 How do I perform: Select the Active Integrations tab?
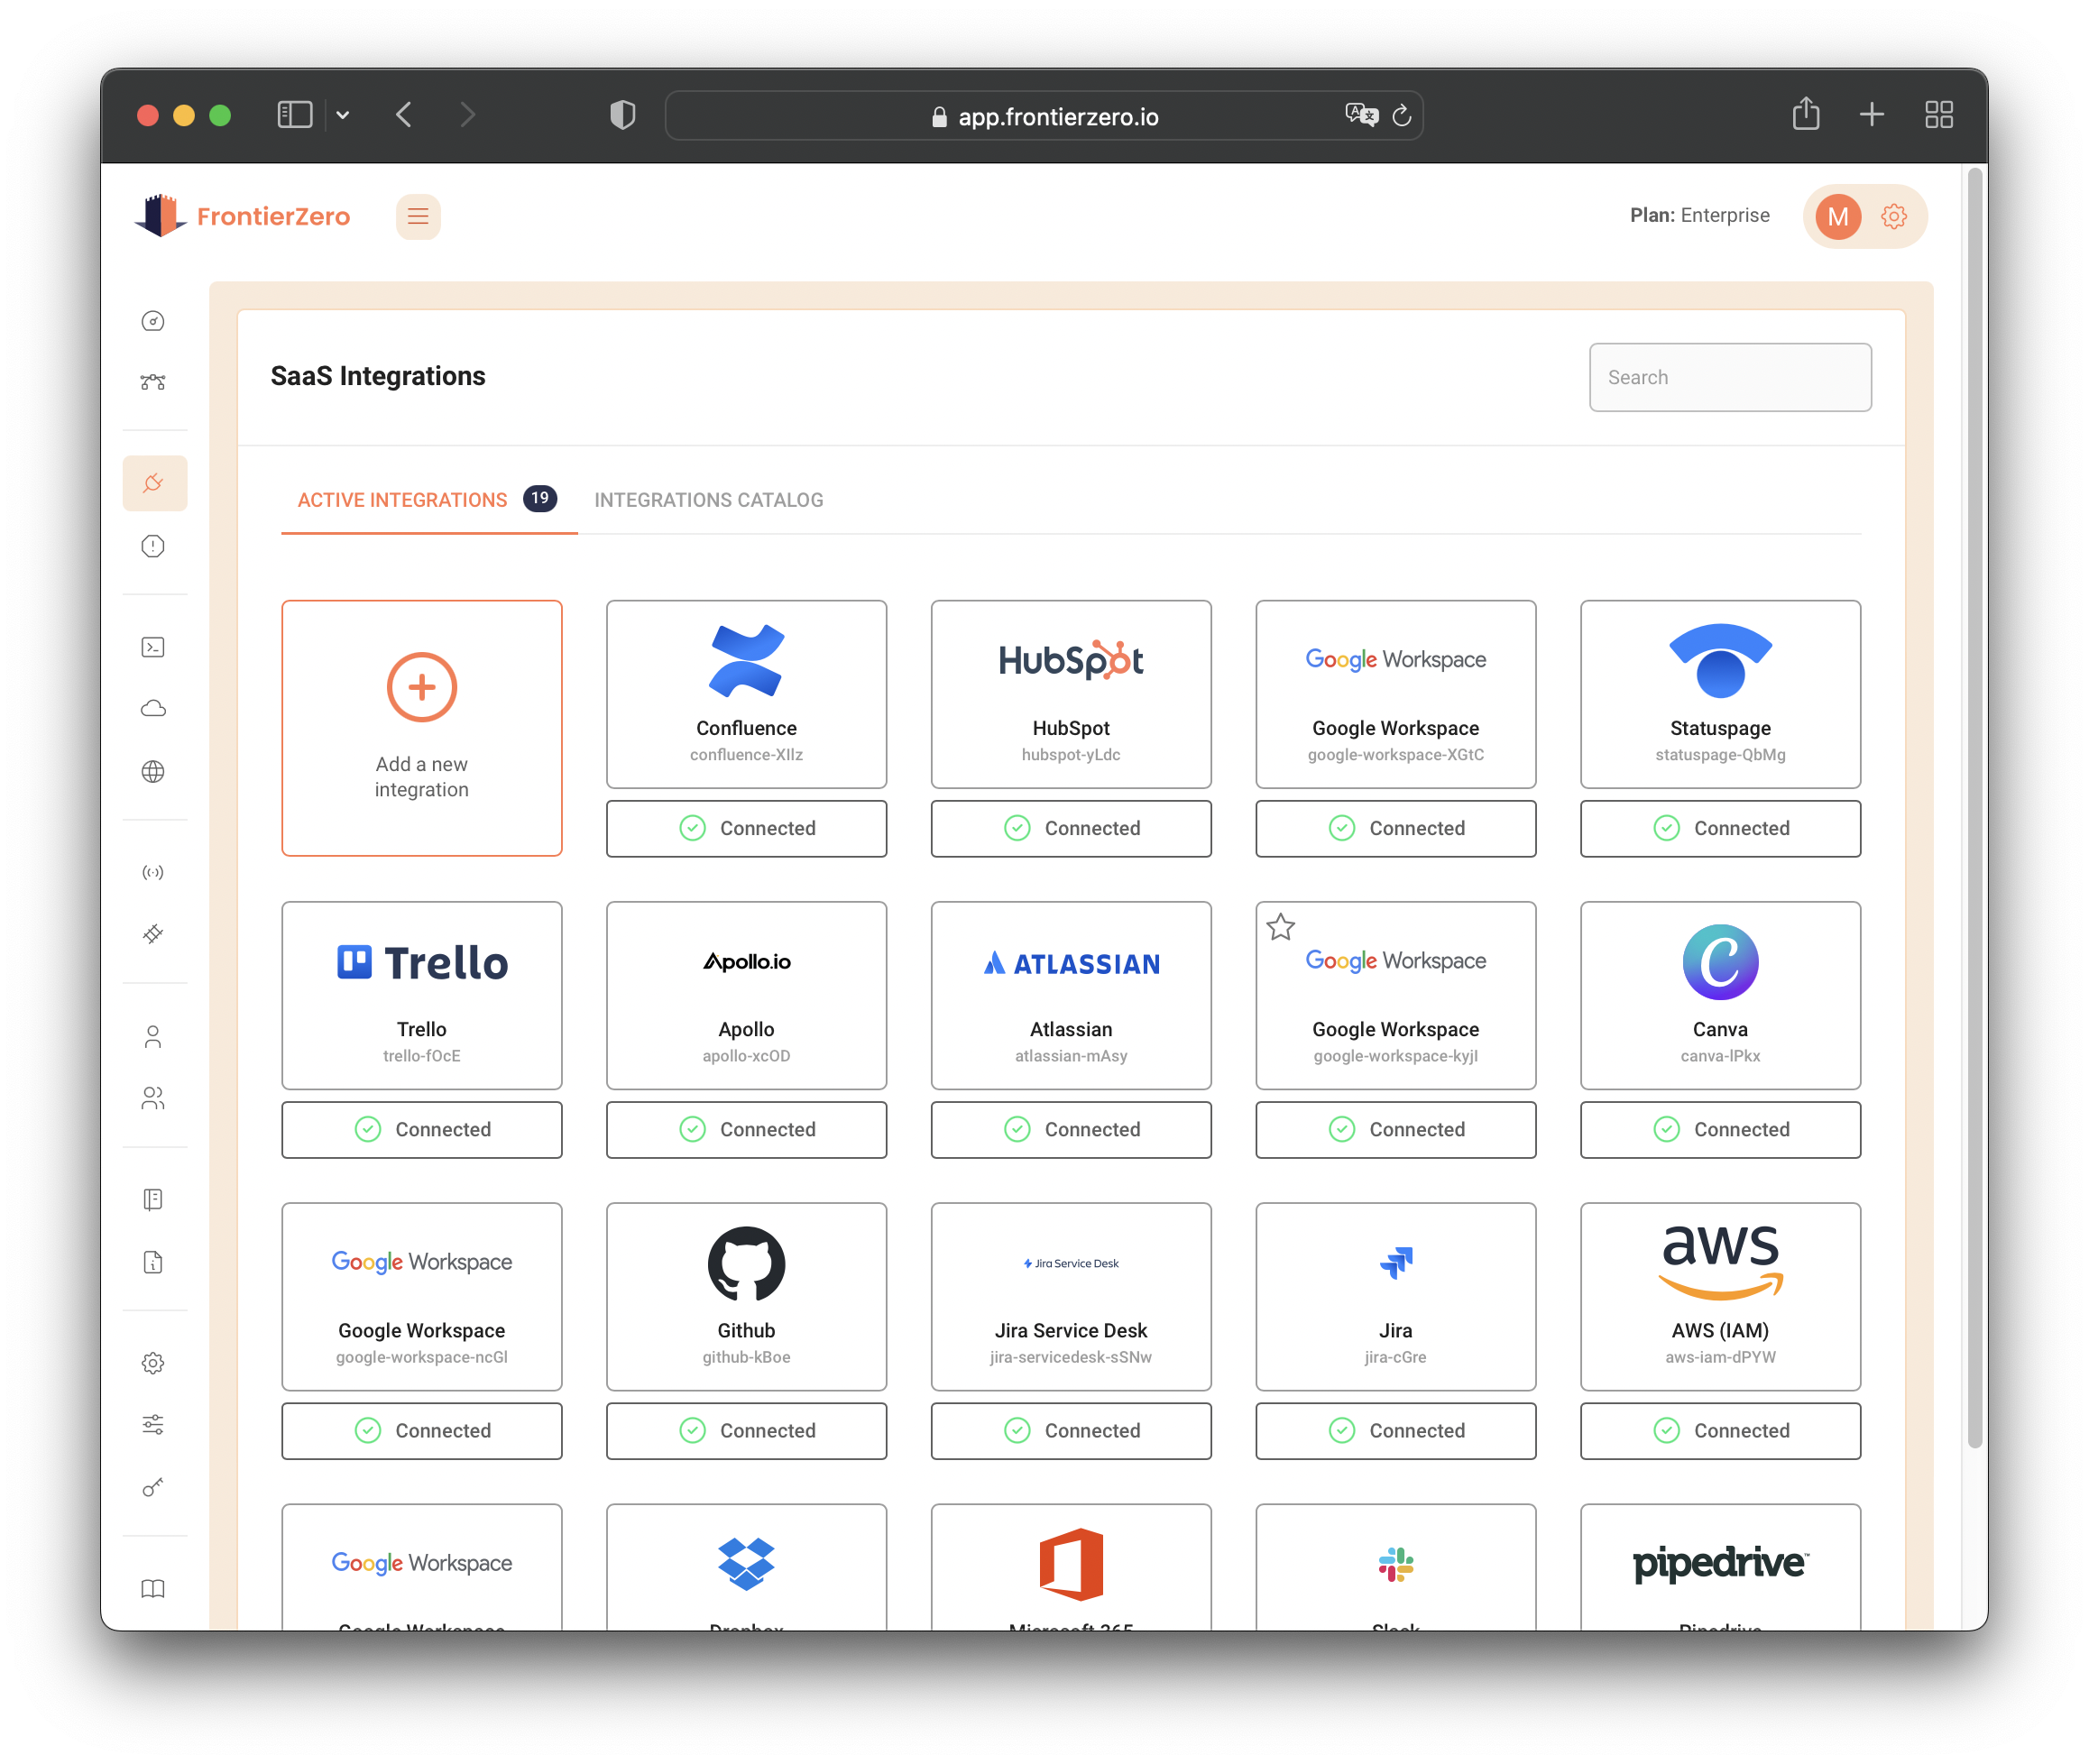tap(402, 500)
